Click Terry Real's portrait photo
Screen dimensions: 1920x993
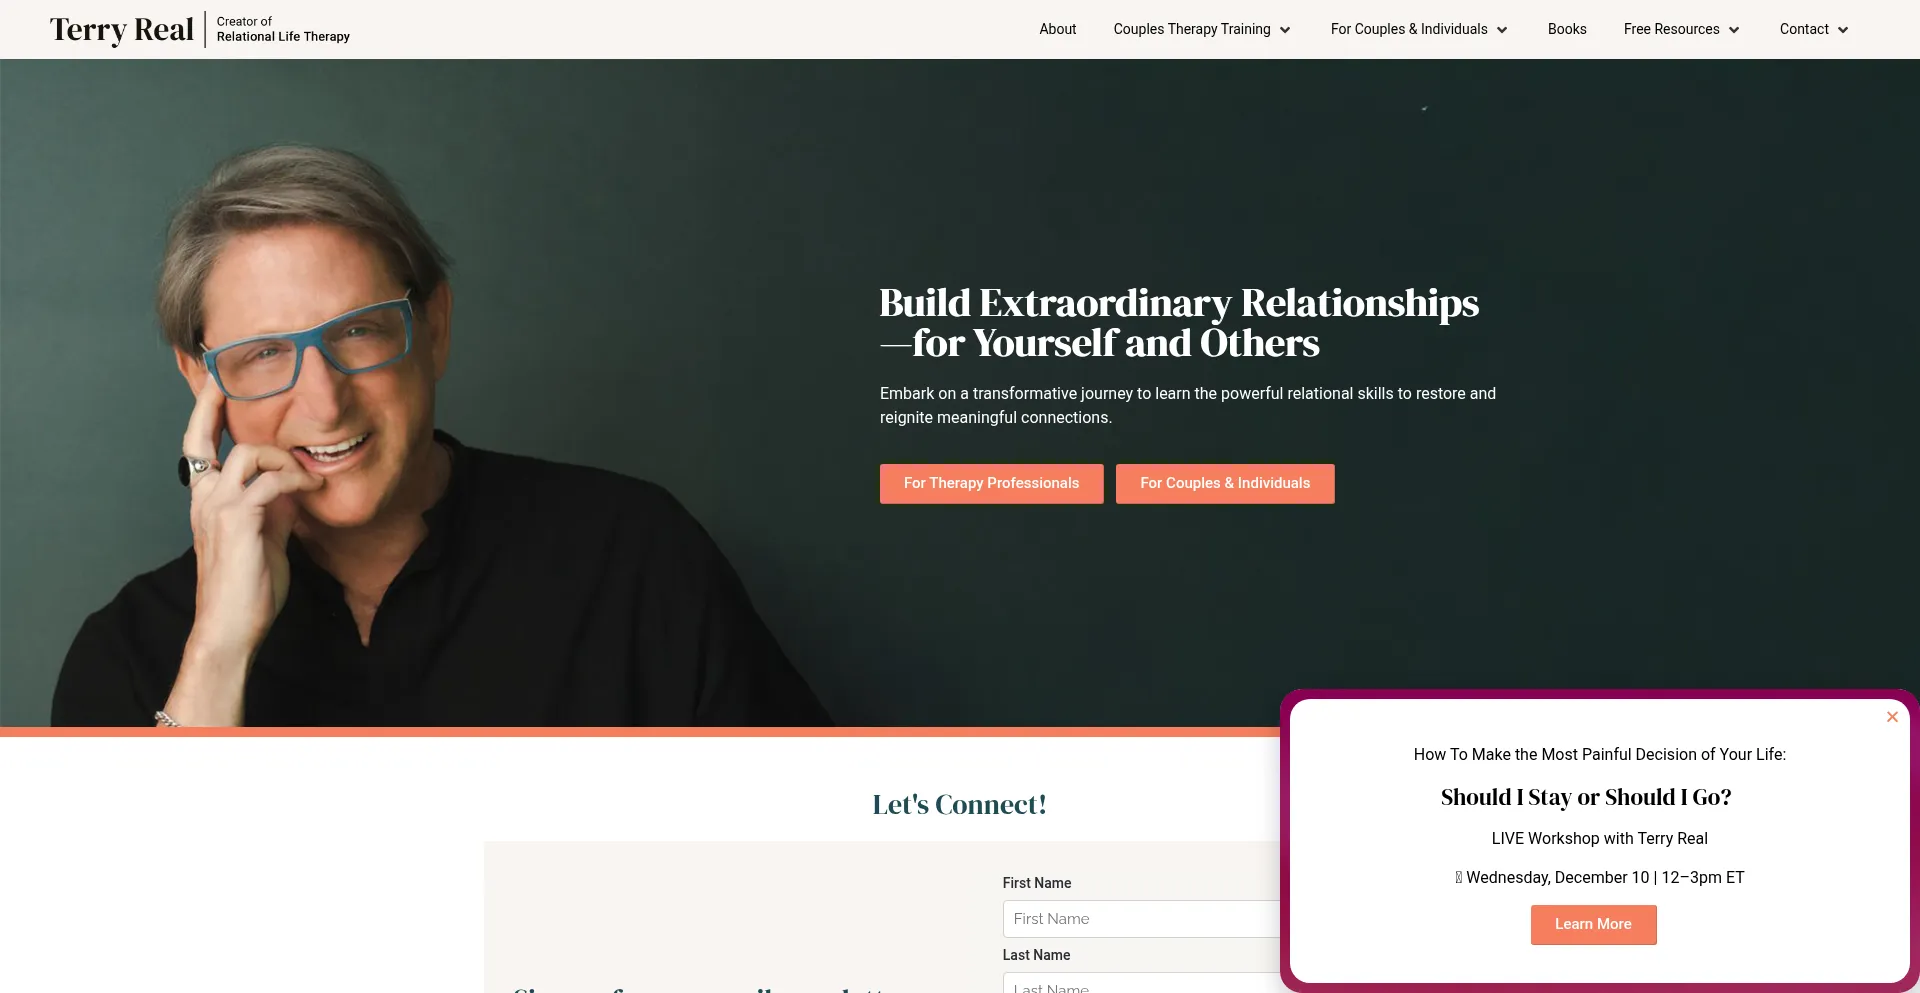point(420,430)
